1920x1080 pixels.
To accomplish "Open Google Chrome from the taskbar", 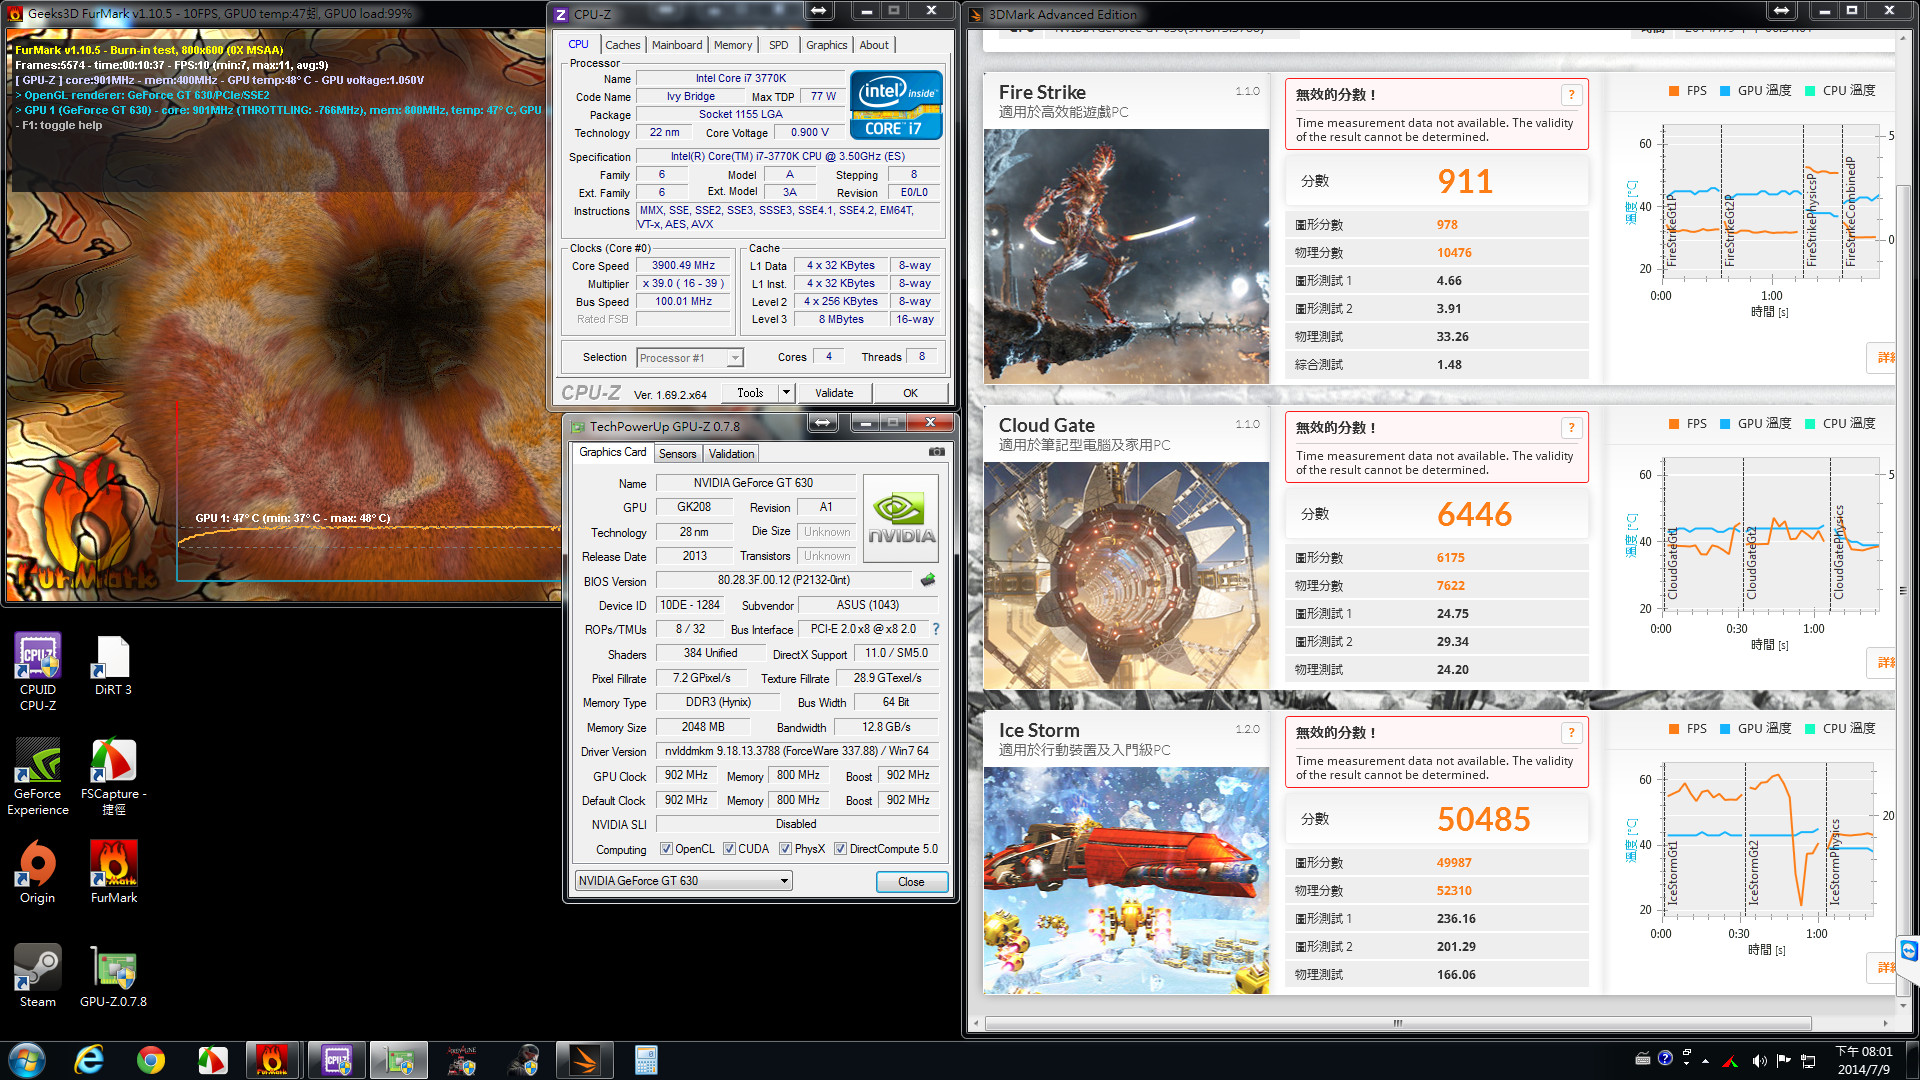I will click(x=151, y=1060).
